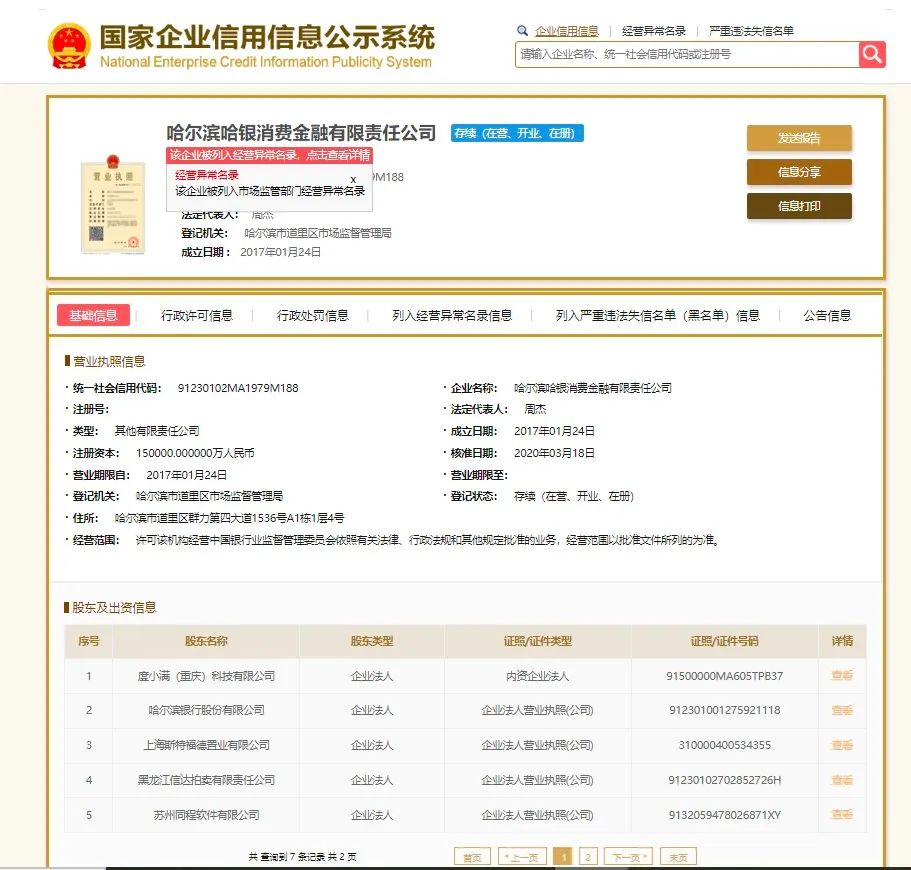View details for 苏州同程软件有限公司 row
911x870 pixels.
(x=842, y=814)
